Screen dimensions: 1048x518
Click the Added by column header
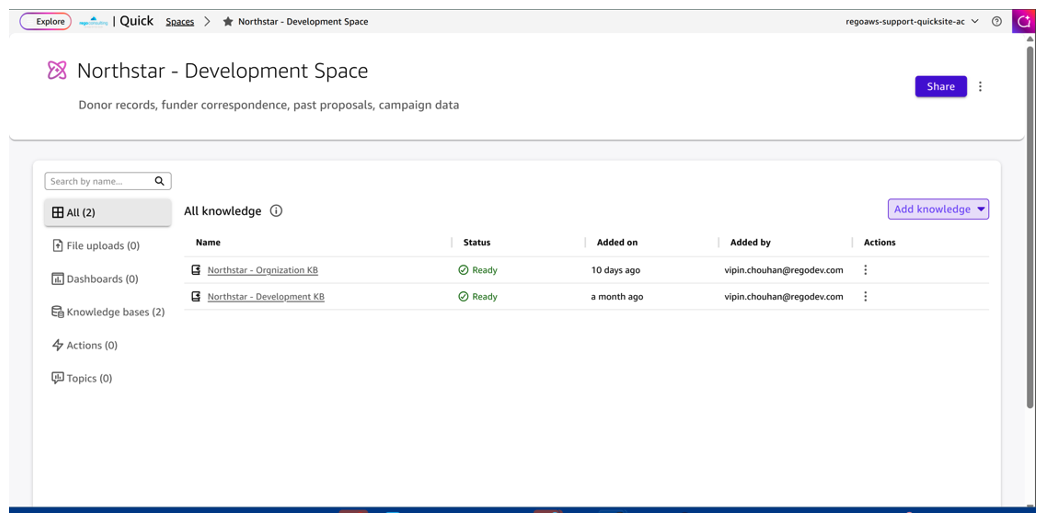point(751,242)
